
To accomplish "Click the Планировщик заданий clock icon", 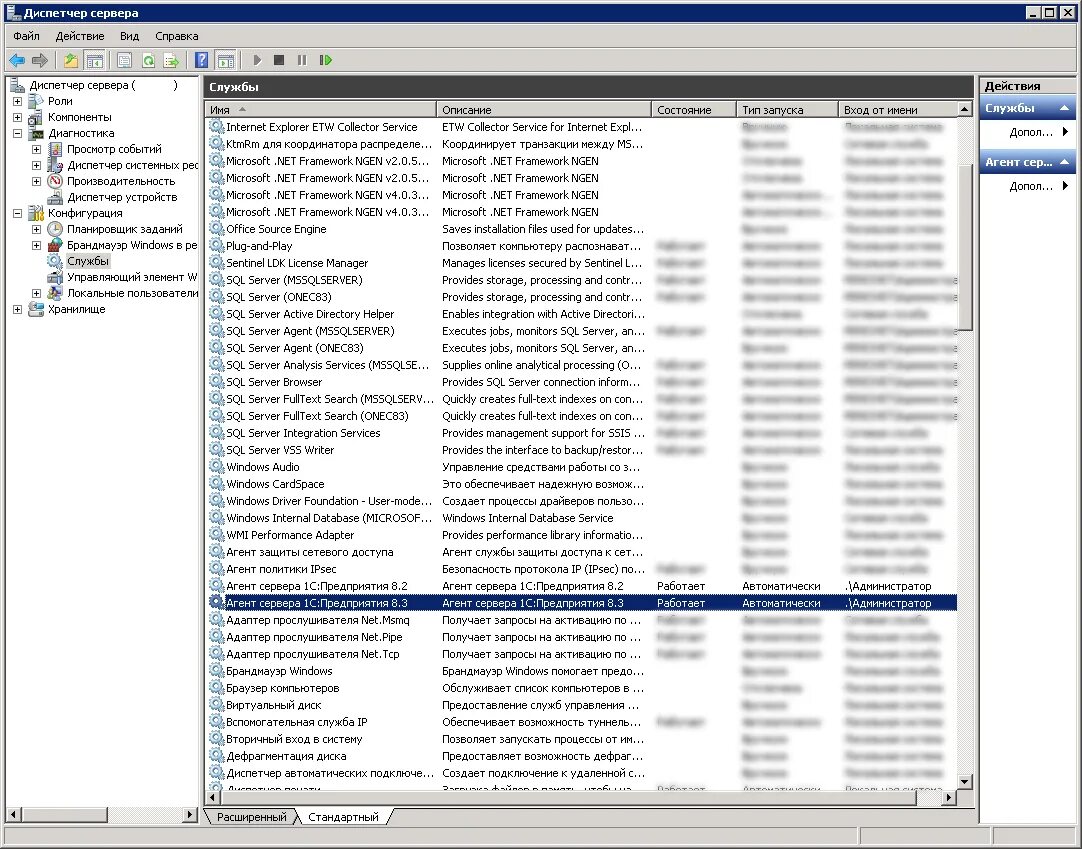I will 55,229.
